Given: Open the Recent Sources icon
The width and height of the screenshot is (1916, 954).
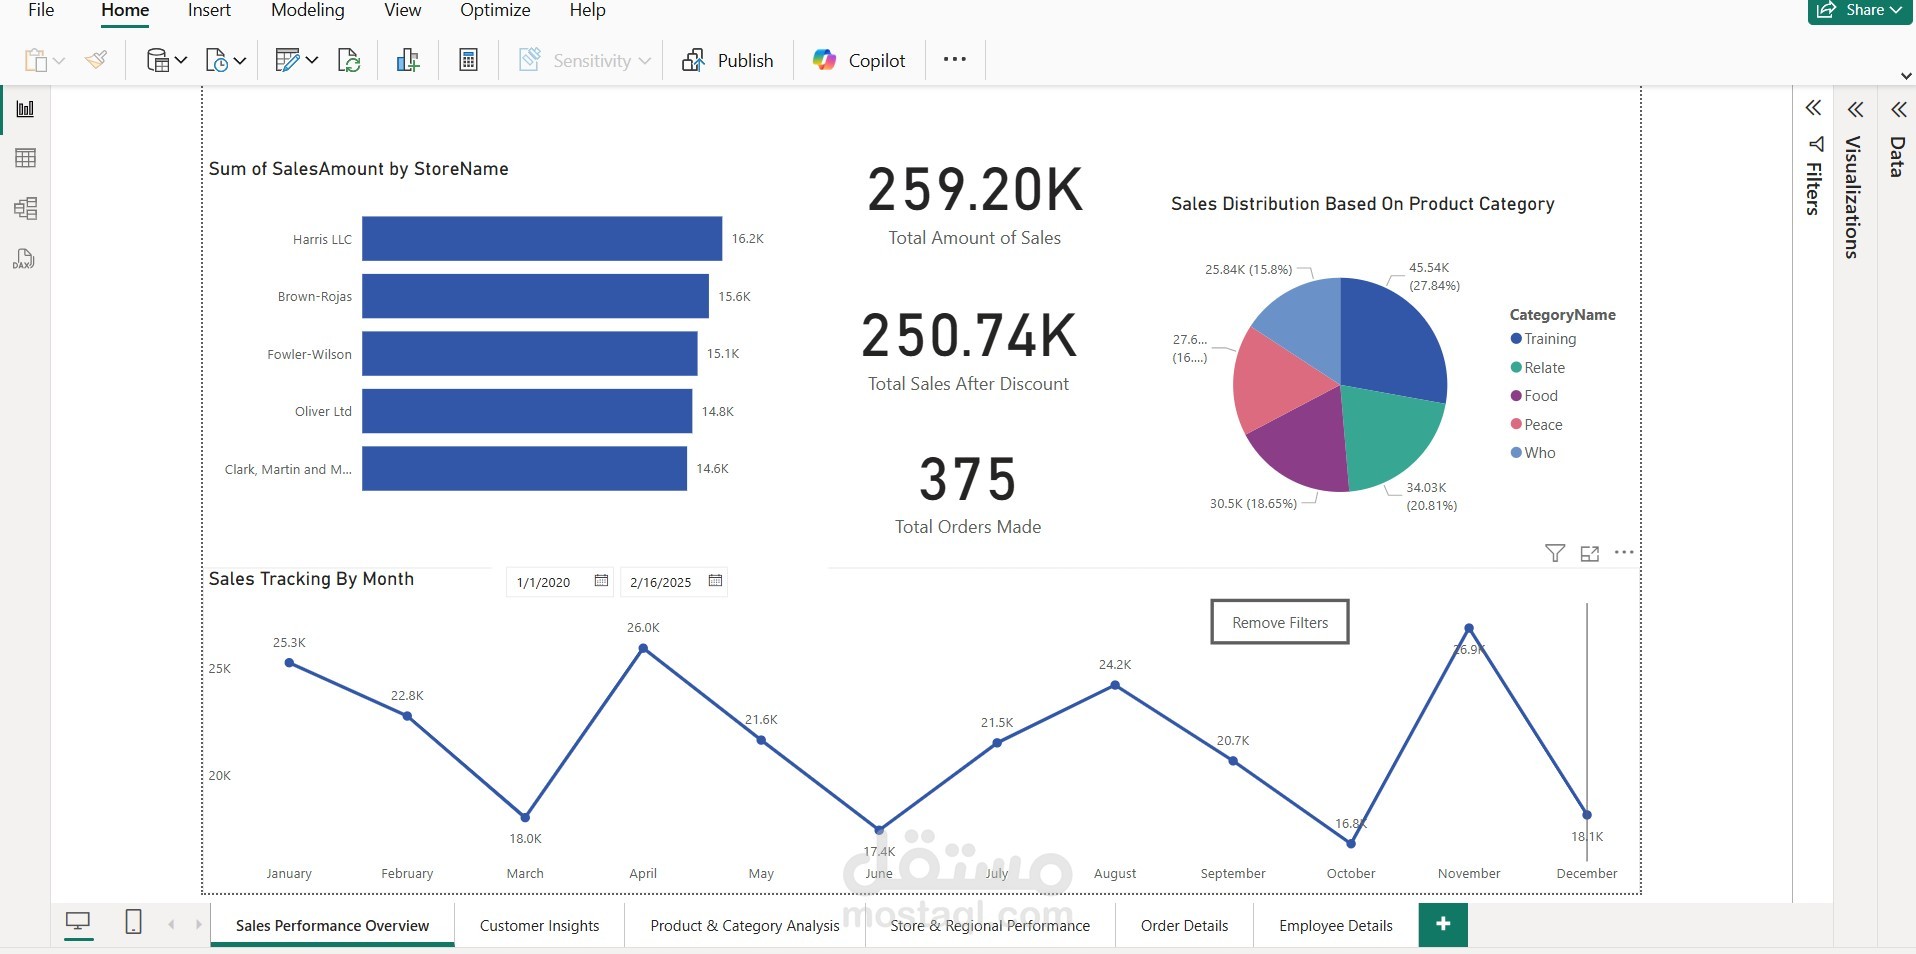Looking at the screenshot, I should tap(216, 60).
